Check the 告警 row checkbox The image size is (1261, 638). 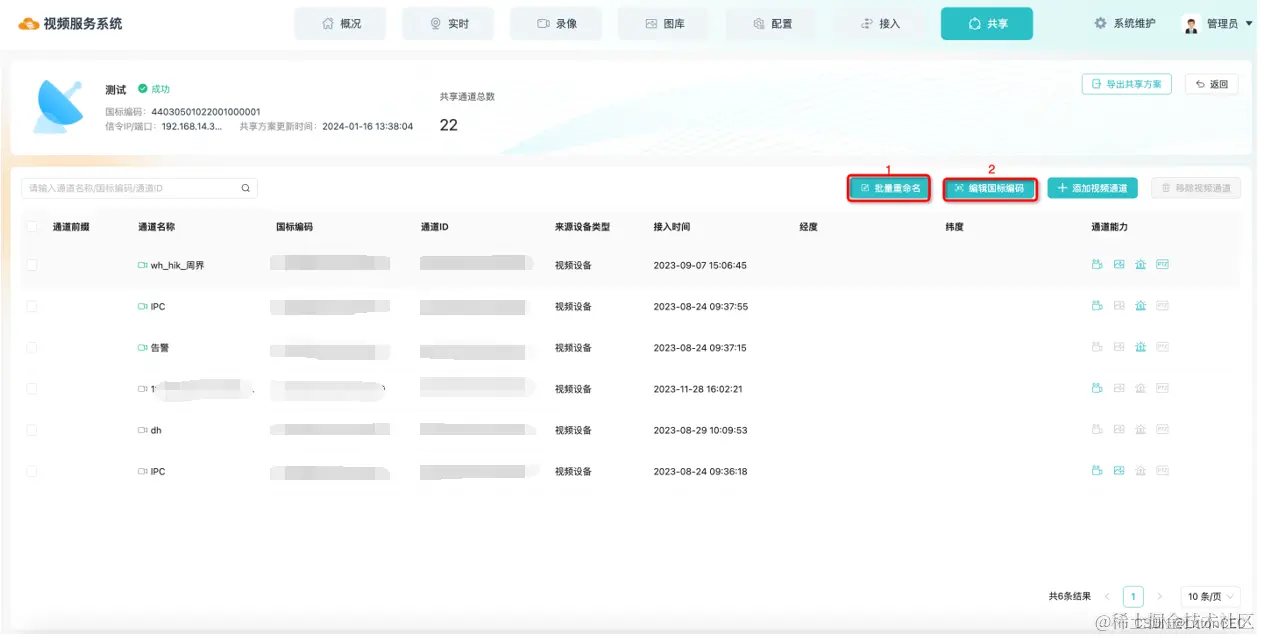coord(32,347)
